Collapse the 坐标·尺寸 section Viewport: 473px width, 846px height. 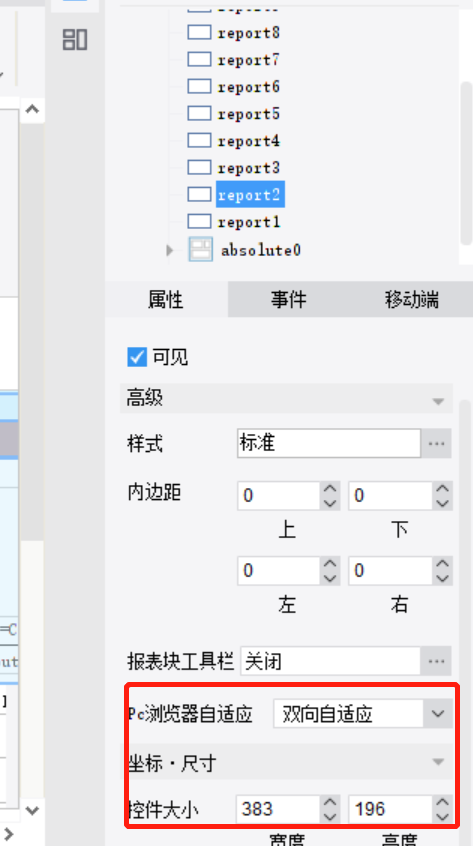438,762
